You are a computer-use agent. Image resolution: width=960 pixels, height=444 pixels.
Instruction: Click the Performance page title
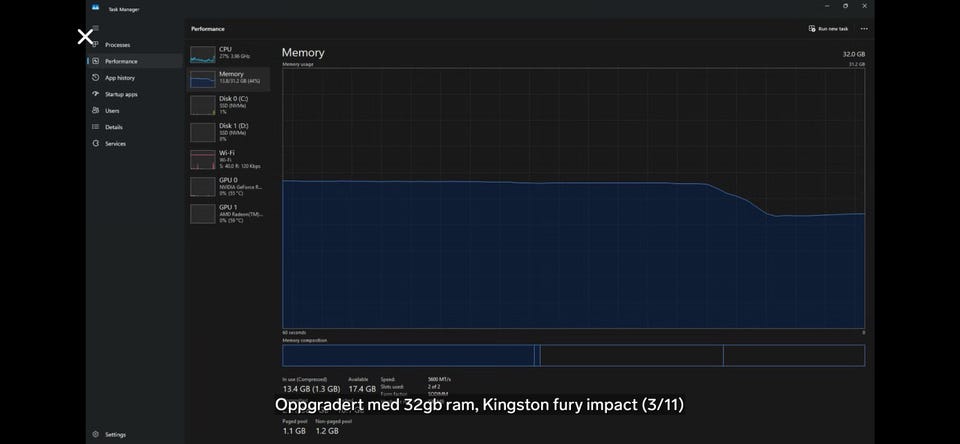208,29
